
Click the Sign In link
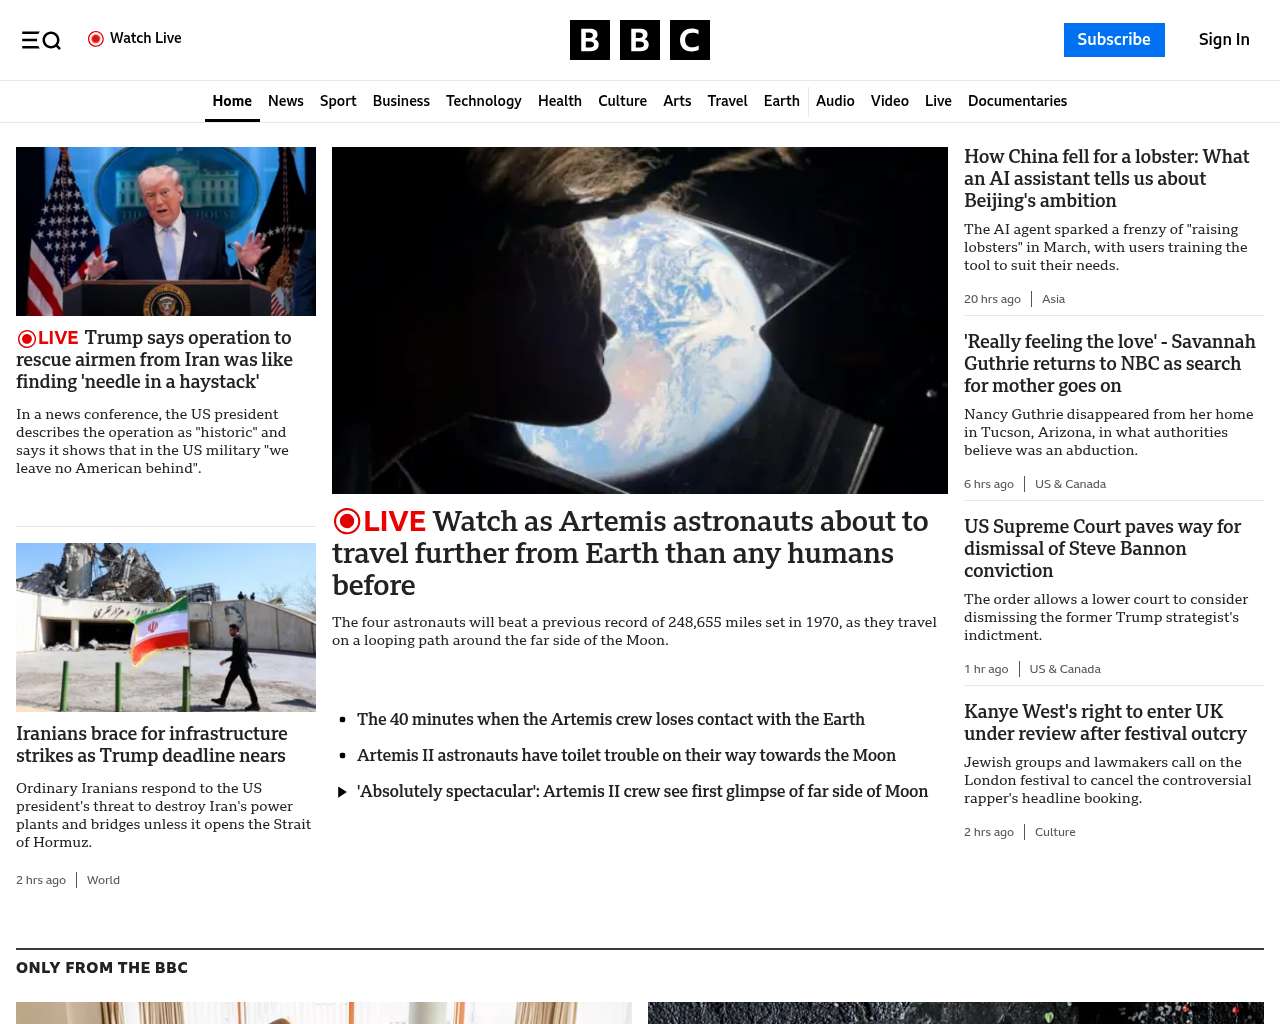click(1223, 40)
